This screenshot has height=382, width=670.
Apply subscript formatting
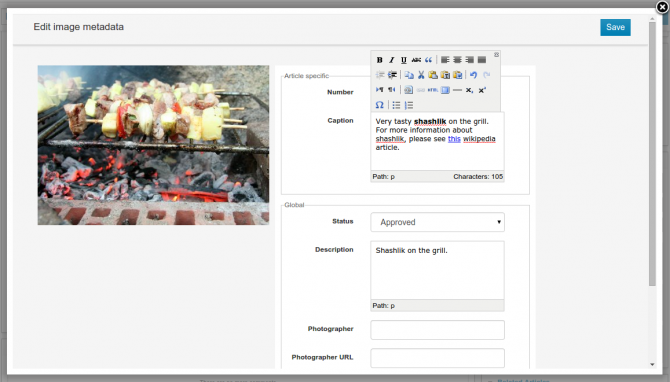pyautogui.click(x=469, y=90)
